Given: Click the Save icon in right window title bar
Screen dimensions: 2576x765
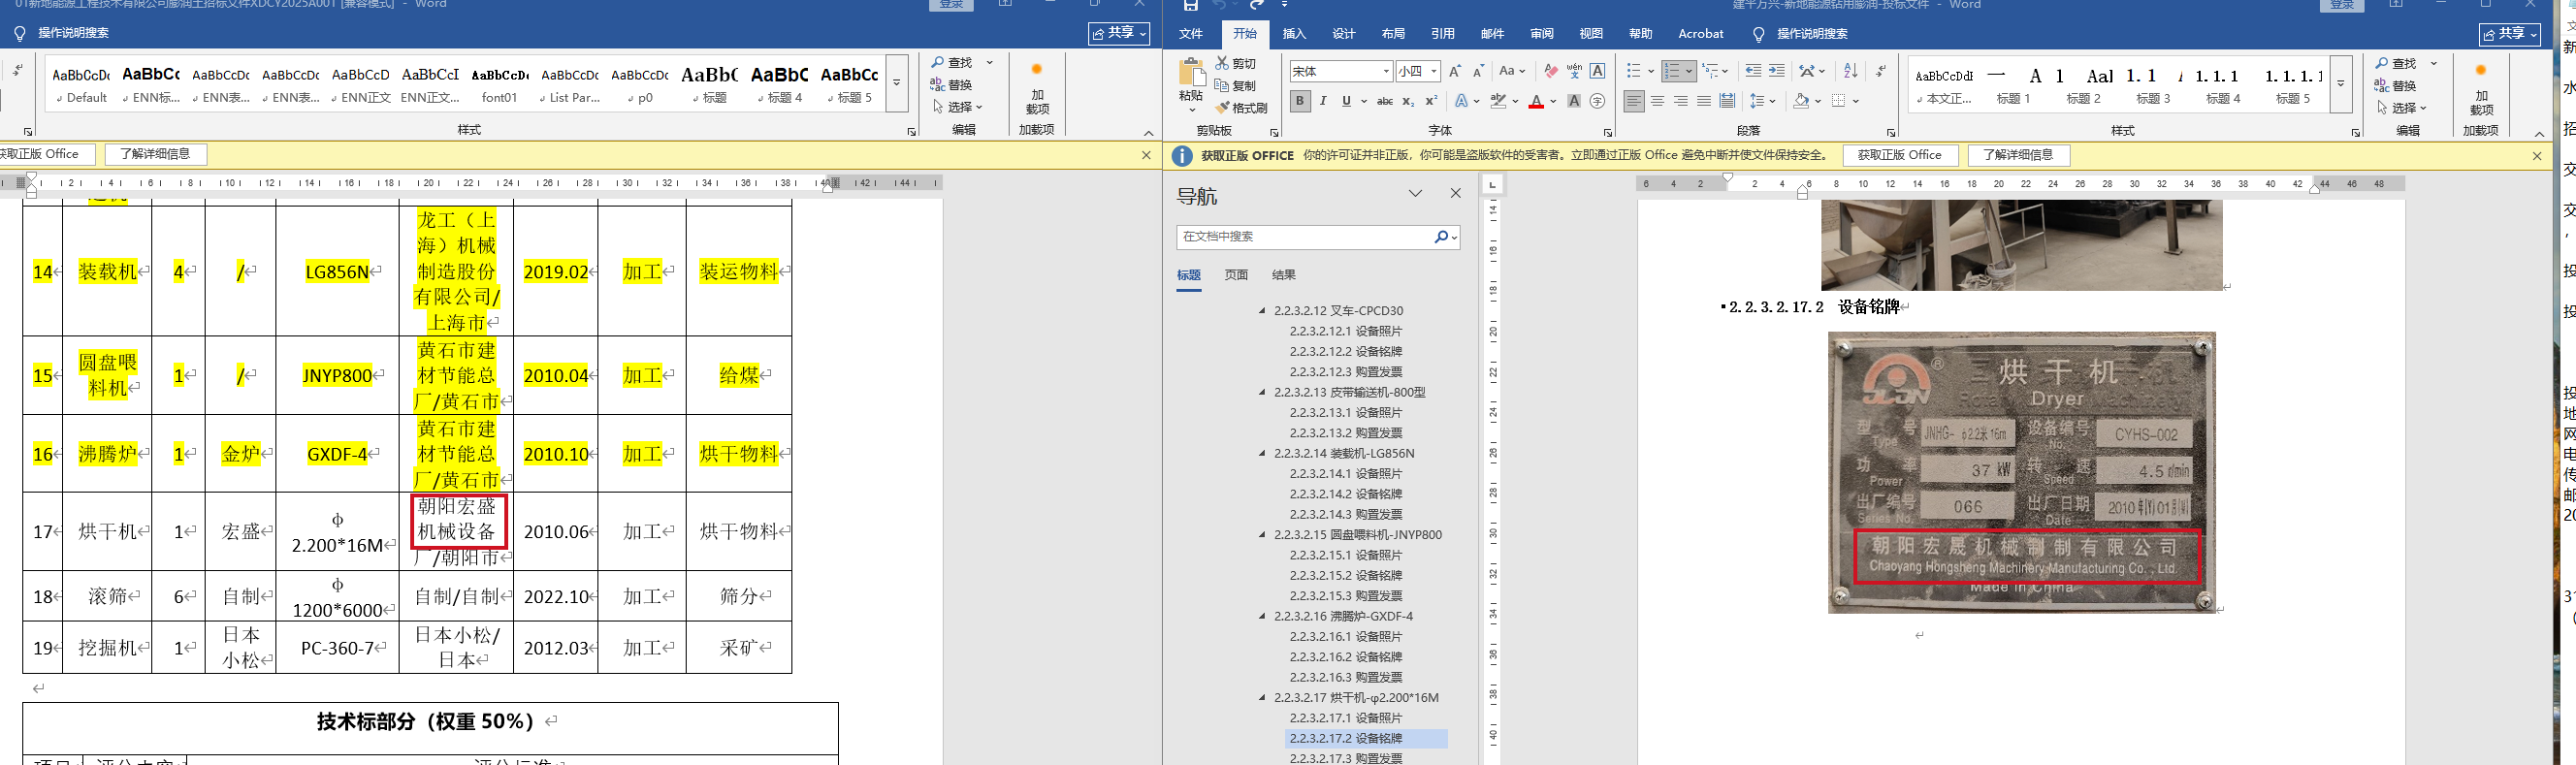Looking at the screenshot, I should 1190,5.
